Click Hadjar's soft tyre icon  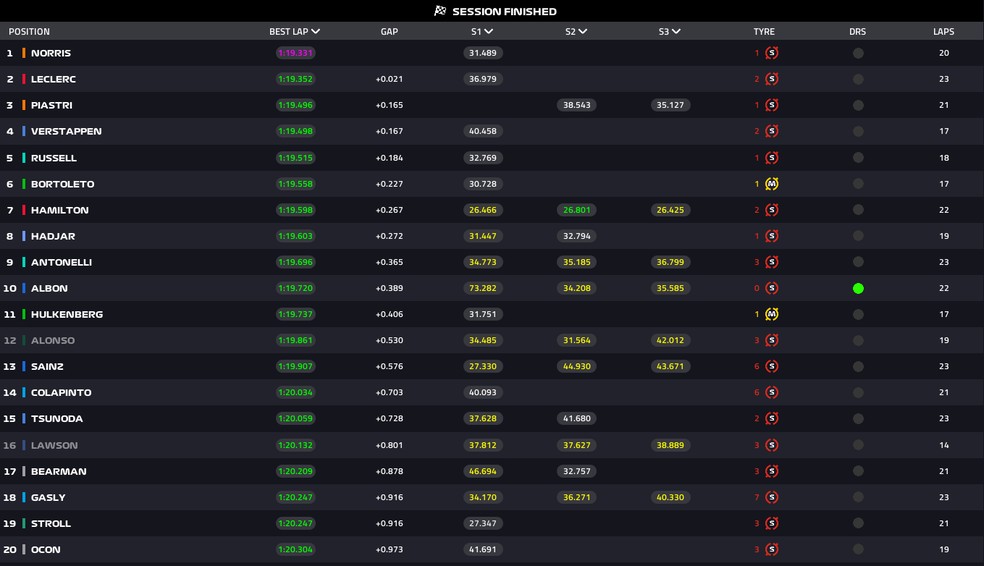[772, 236]
